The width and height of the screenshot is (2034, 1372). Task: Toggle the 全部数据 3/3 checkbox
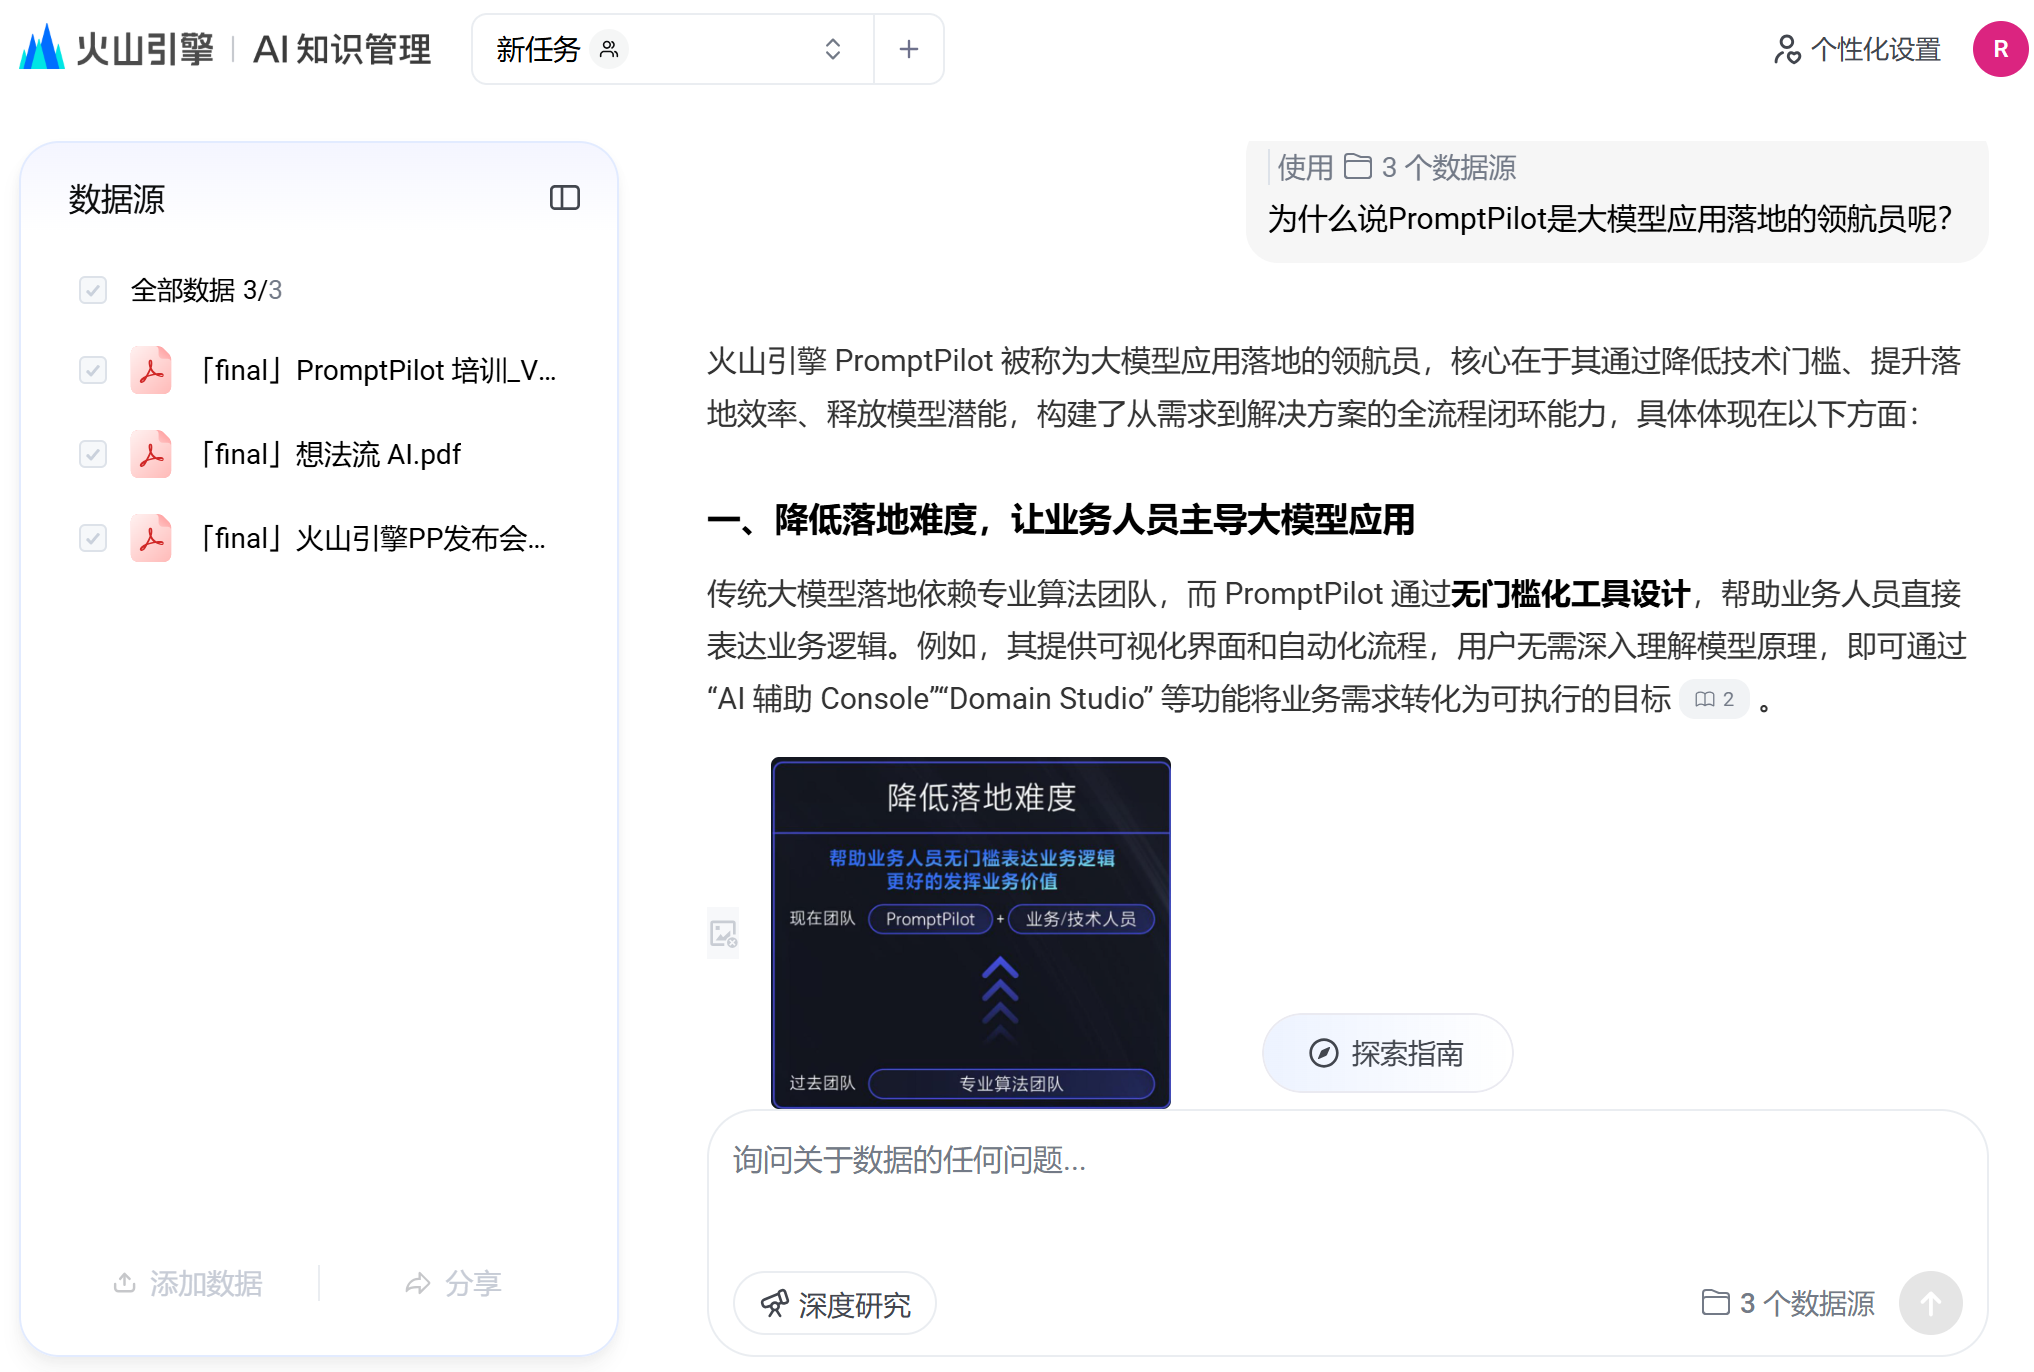[93, 290]
